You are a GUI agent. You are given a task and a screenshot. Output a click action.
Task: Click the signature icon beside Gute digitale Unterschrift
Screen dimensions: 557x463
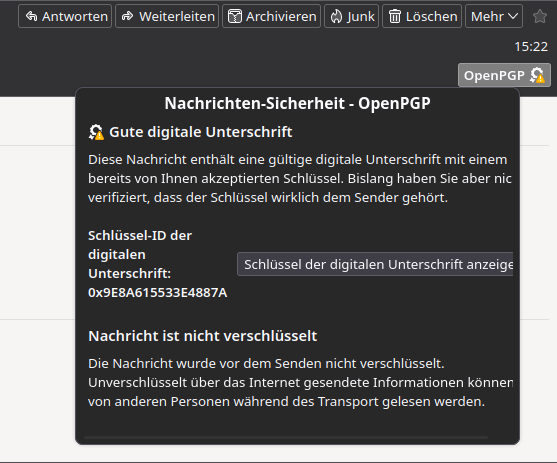[96, 132]
